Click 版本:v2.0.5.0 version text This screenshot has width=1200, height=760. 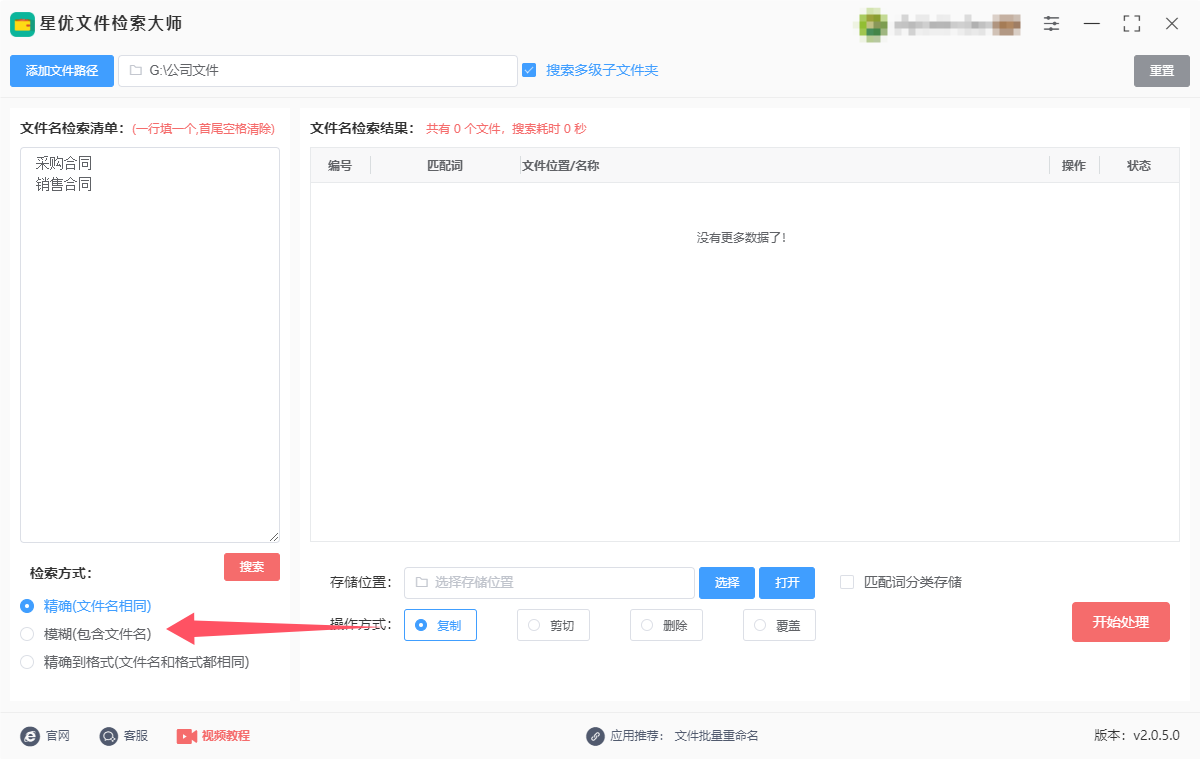(1137, 736)
